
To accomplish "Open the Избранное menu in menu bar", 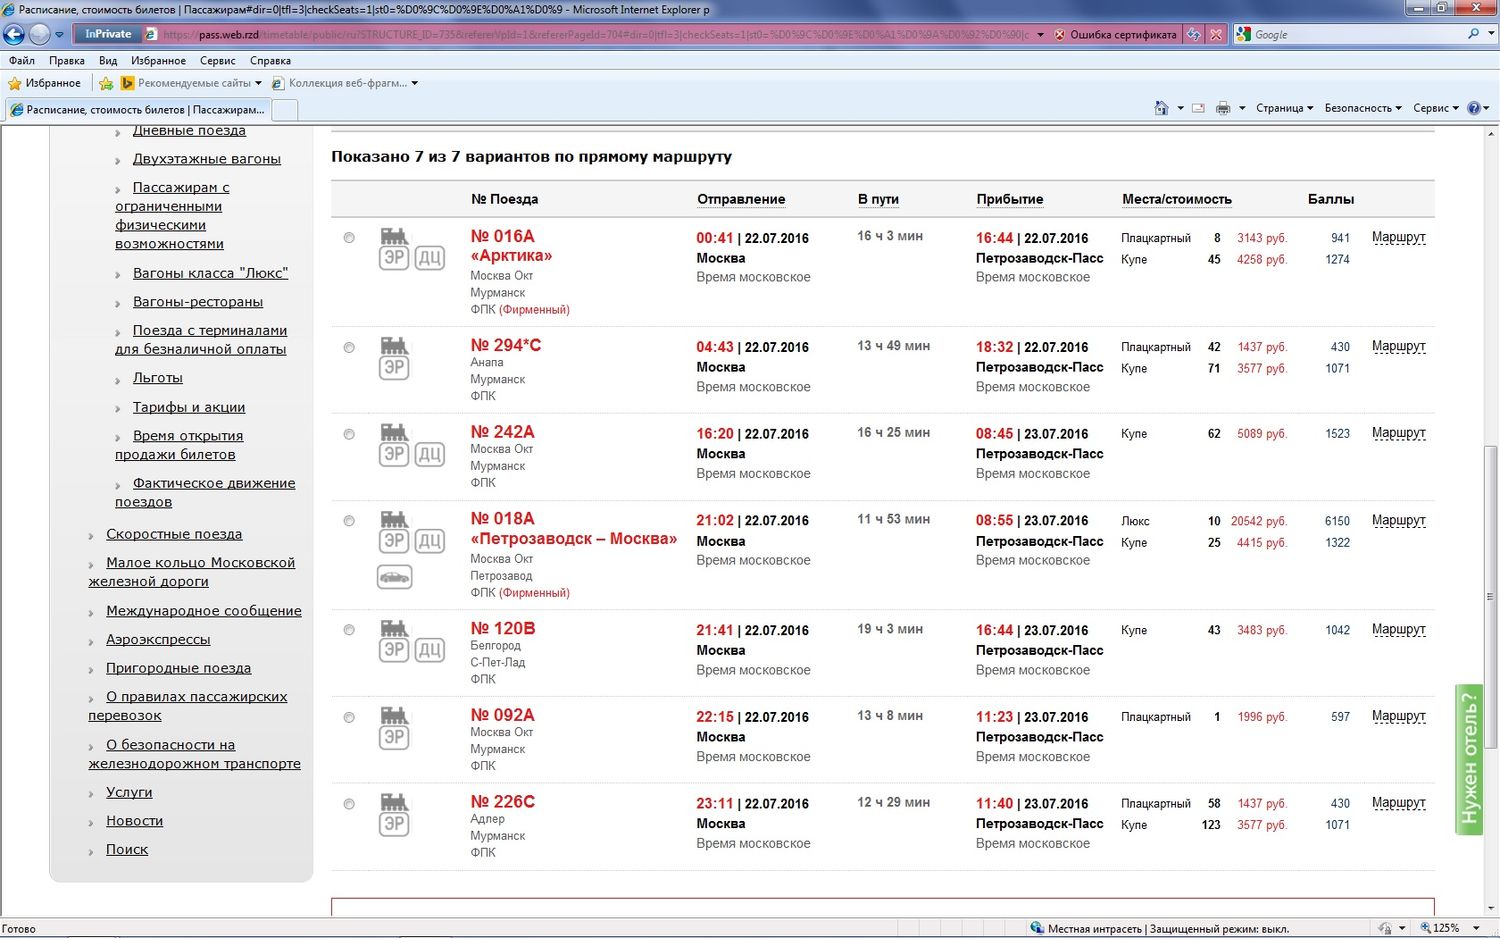I will pos(158,61).
